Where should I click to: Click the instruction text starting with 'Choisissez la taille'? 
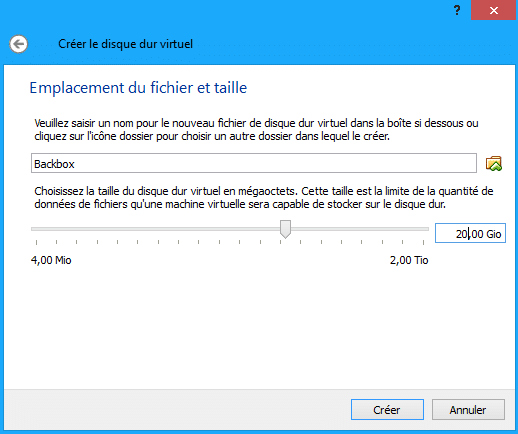click(x=264, y=198)
